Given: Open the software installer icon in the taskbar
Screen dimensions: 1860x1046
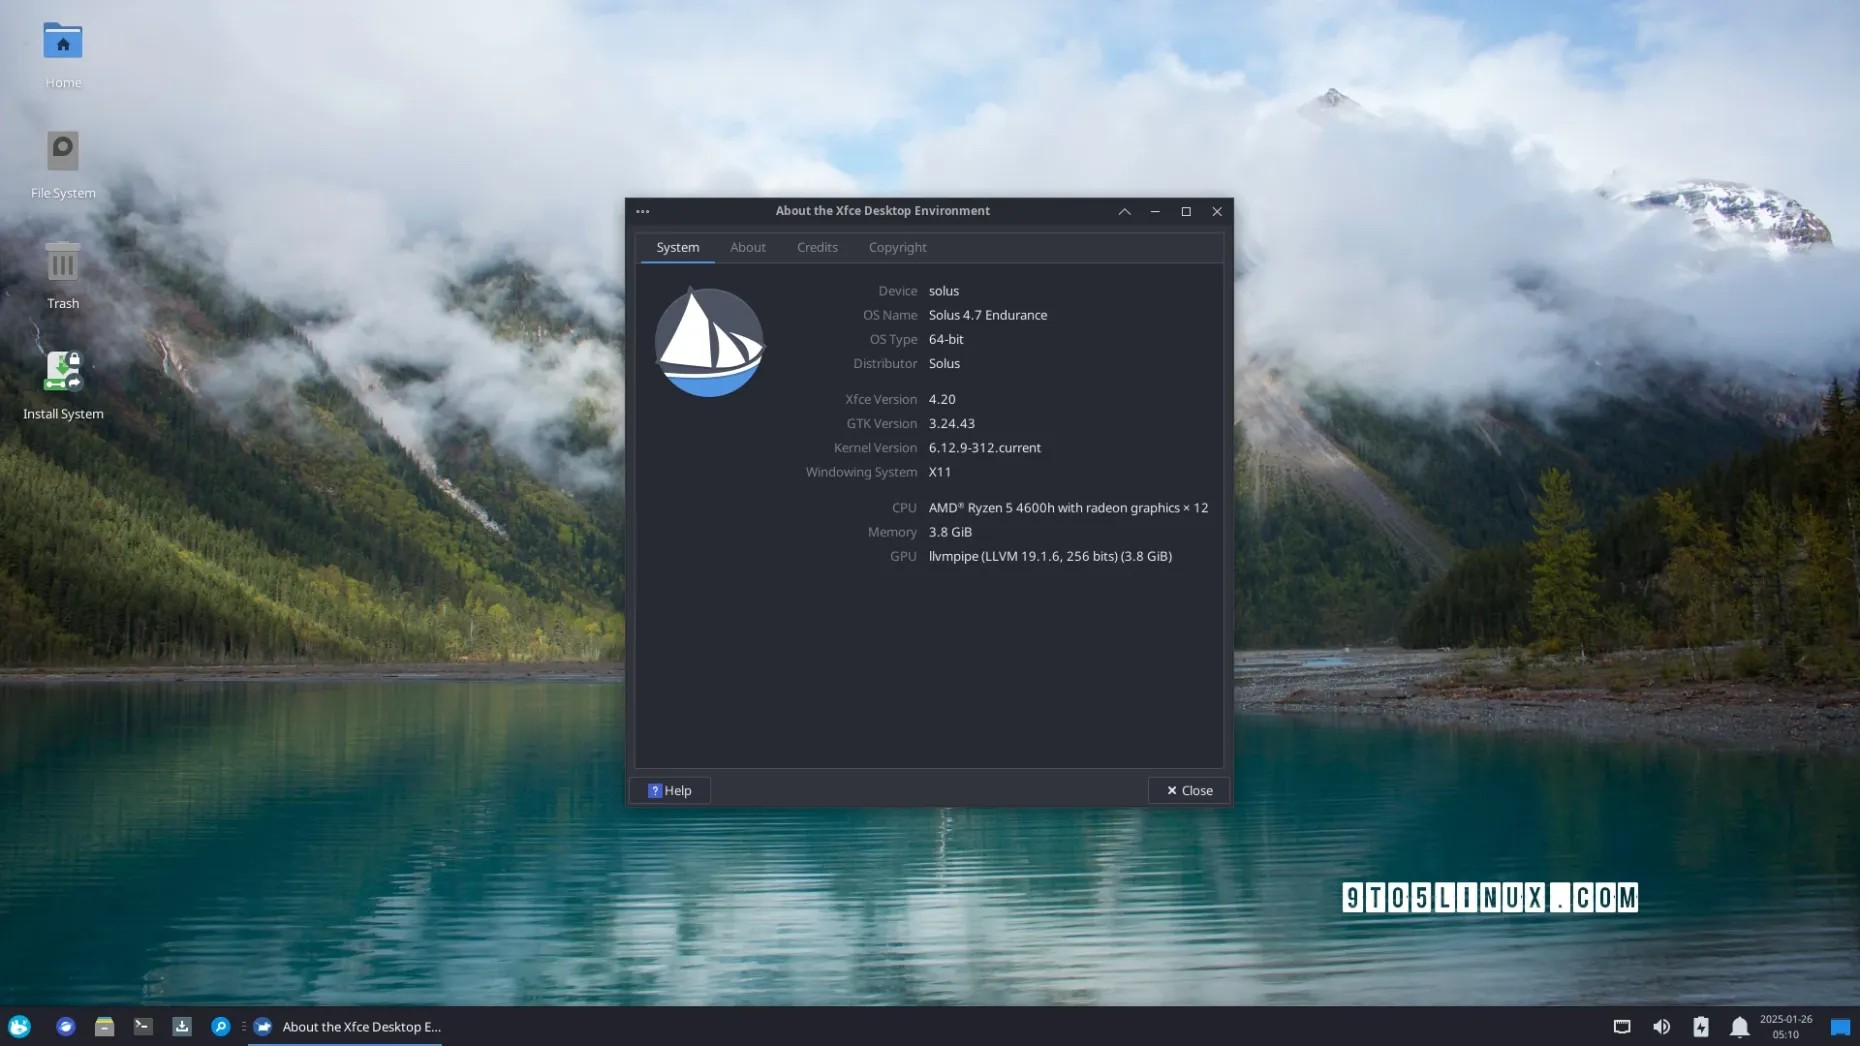Looking at the screenshot, I should point(181,1026).
